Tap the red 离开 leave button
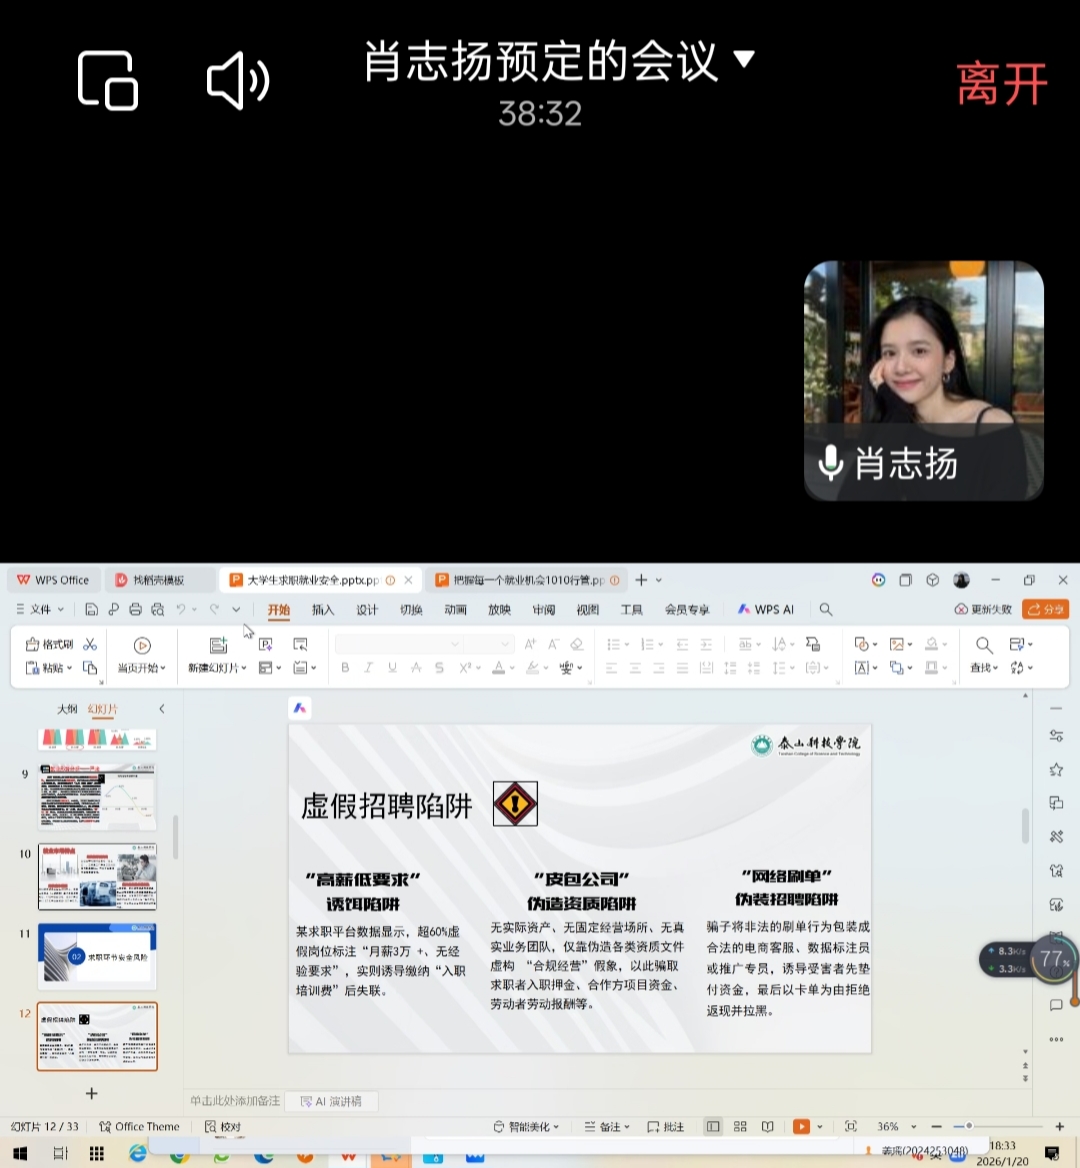Viewport: 1080px width, 1168px height. (x=1001, y=84)
